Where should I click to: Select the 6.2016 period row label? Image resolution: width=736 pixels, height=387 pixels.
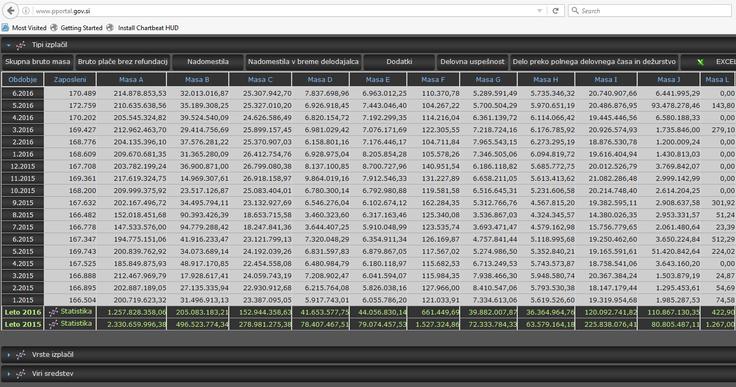23,93
